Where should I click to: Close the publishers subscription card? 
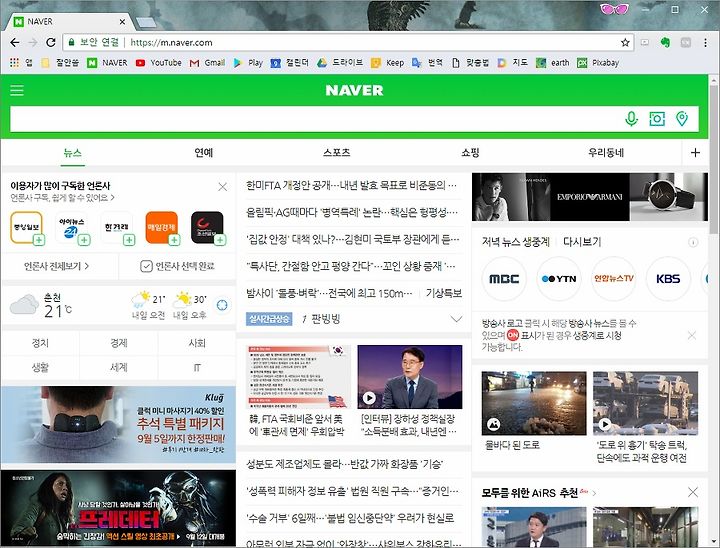[222, 186]
